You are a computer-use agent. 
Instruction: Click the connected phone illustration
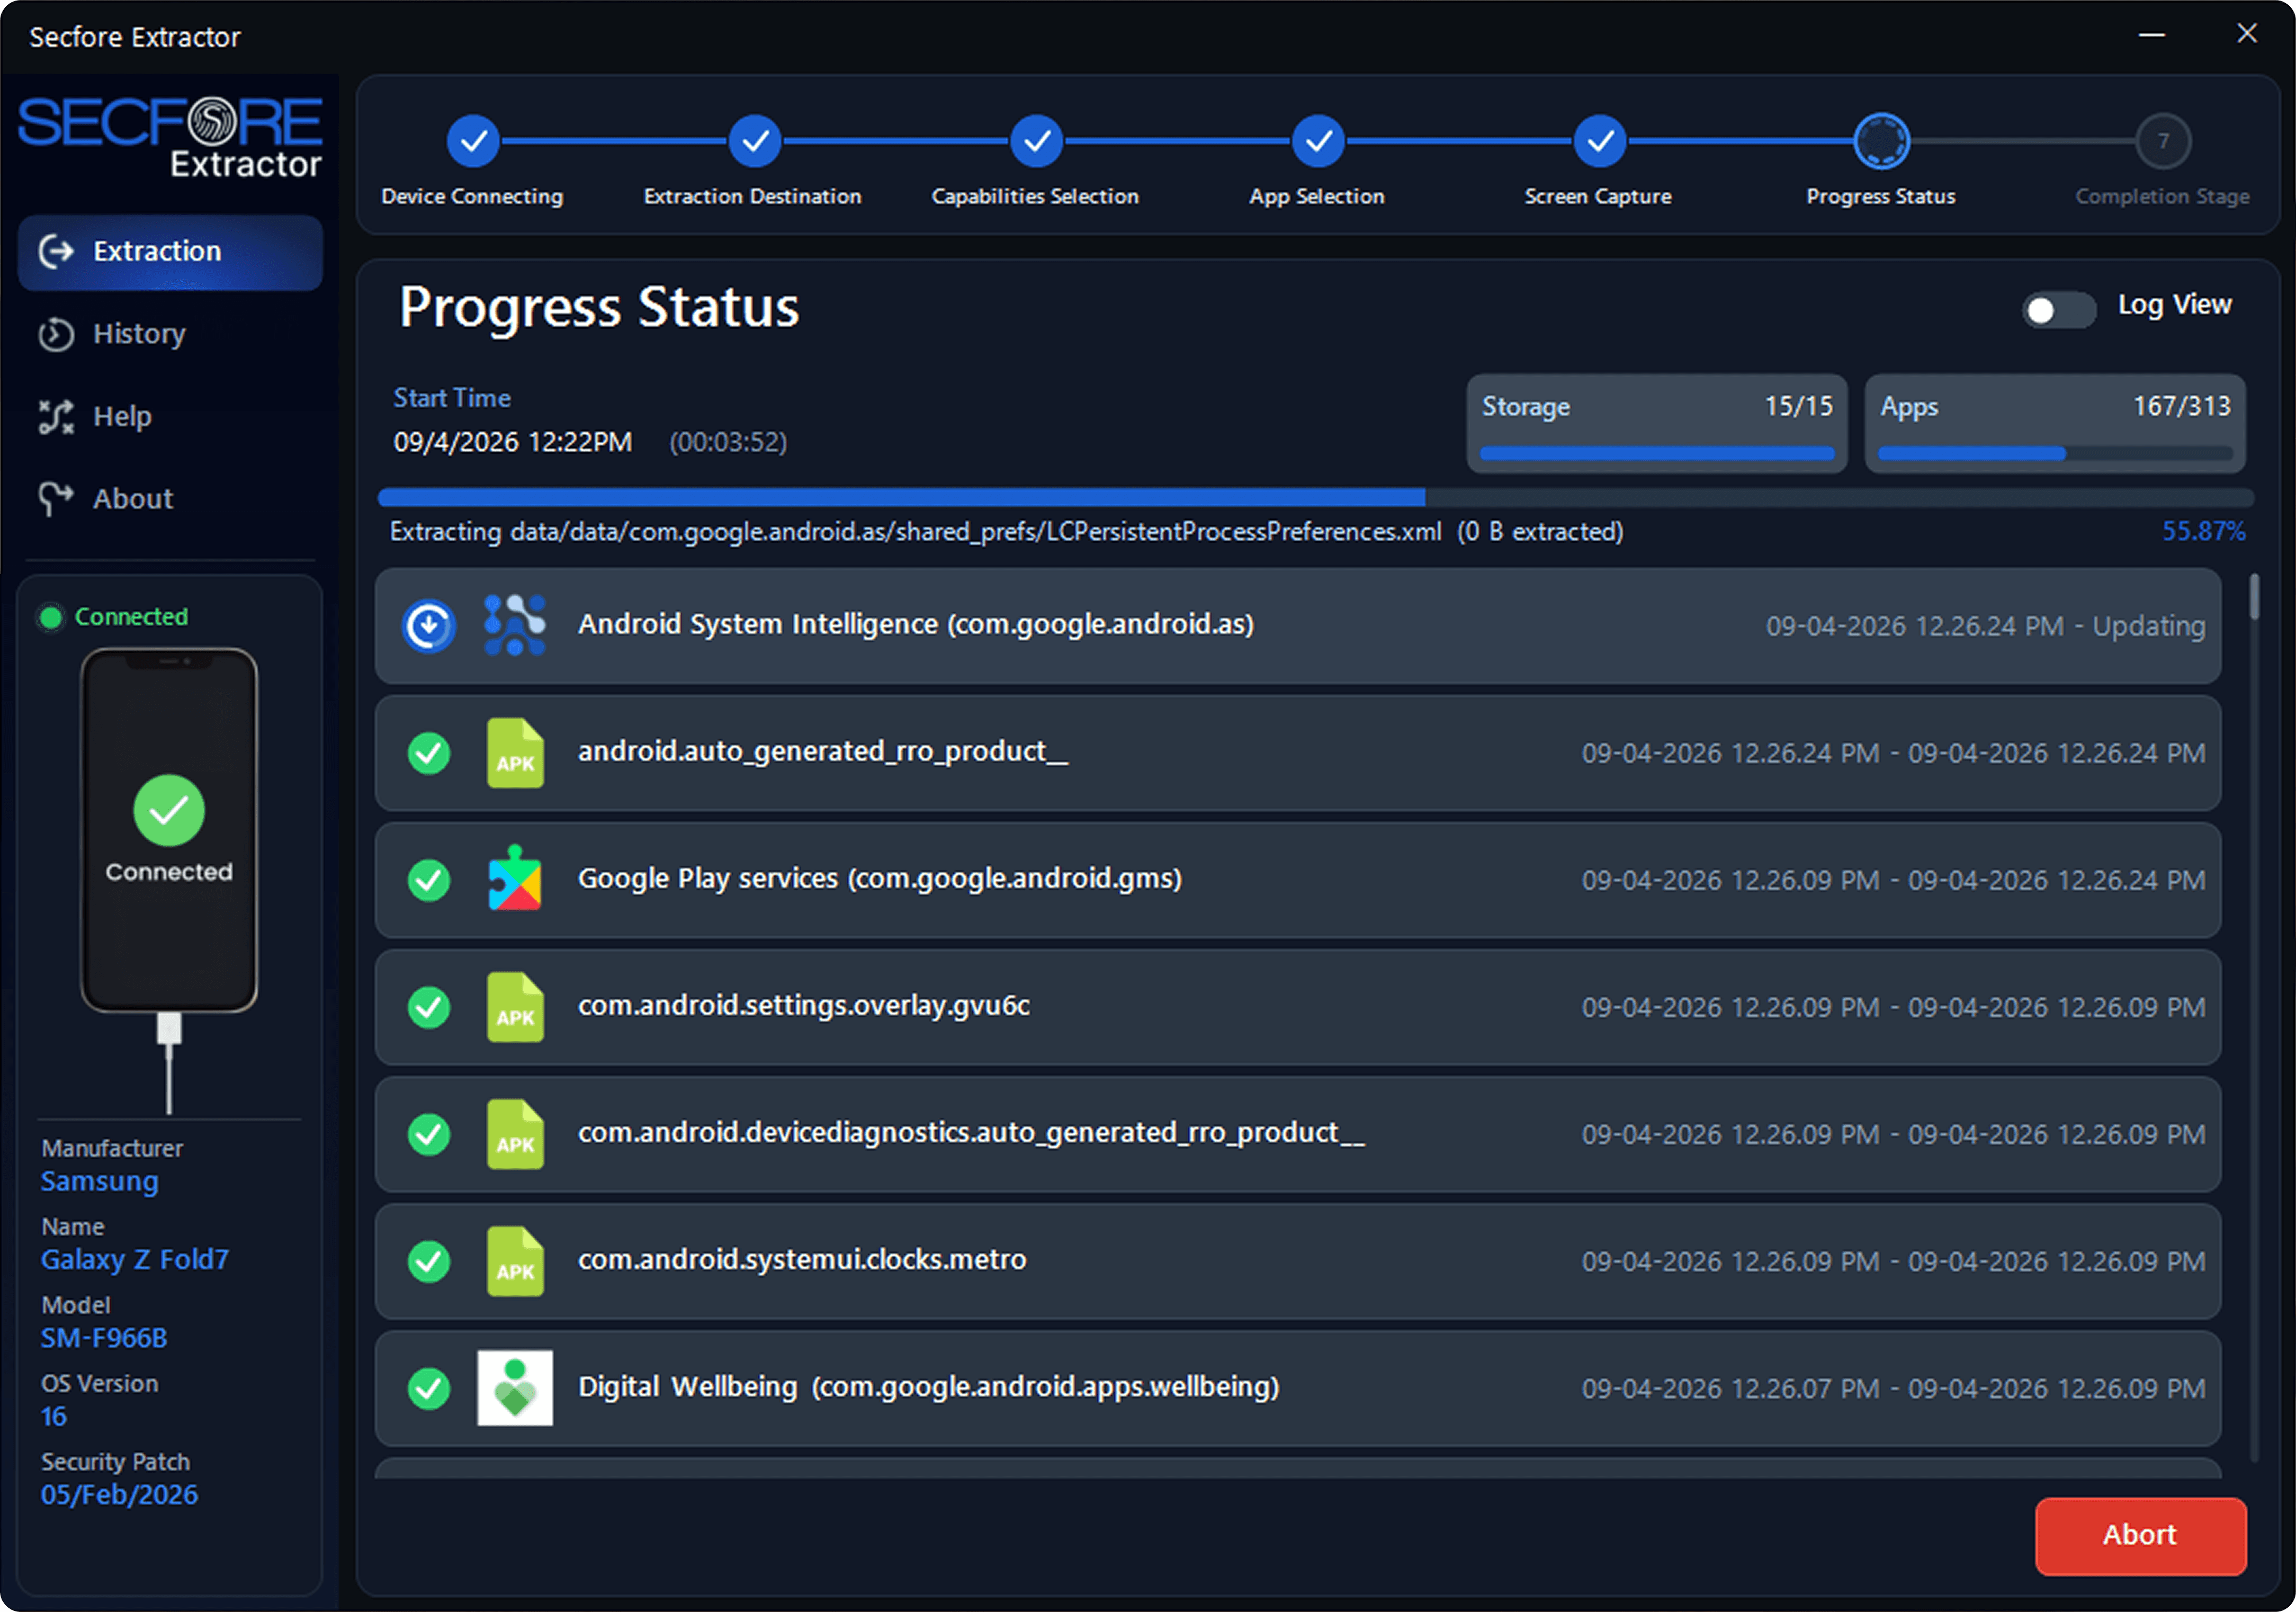click(x=169, y=830)
